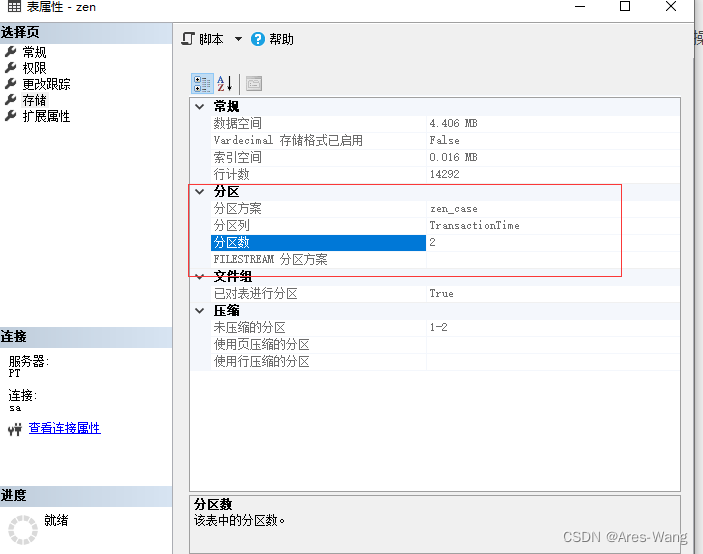Select the 分区列 property row

(x=445, y=226)
